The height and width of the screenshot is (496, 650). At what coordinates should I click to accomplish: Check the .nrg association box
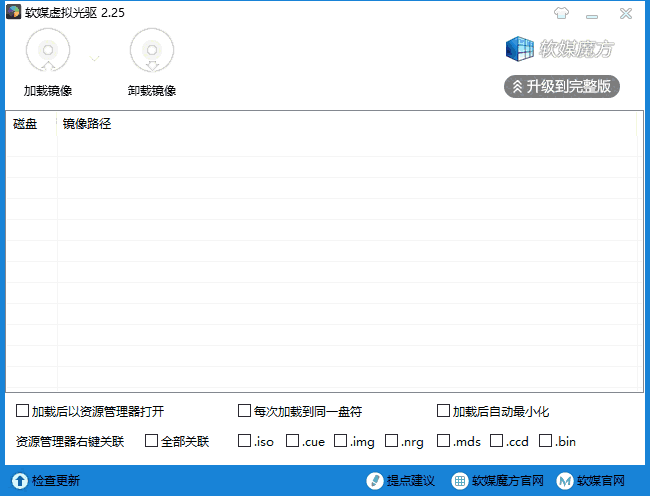[x=391, y=440]
